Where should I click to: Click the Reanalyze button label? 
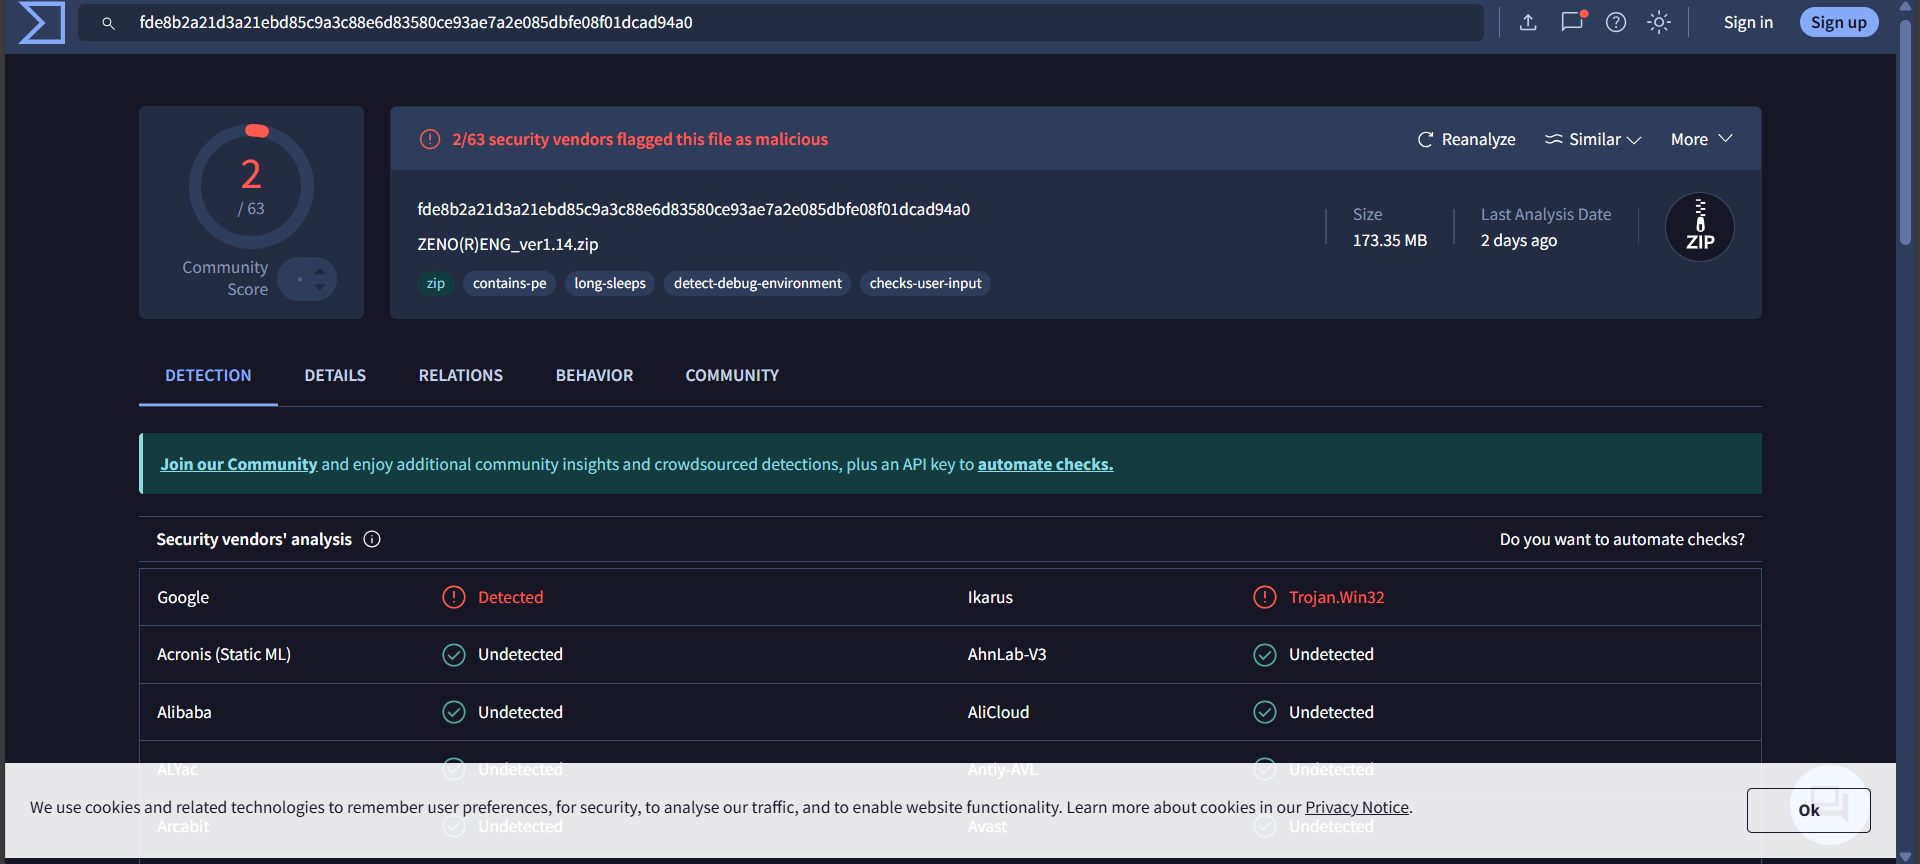(x=1478, y=139)
